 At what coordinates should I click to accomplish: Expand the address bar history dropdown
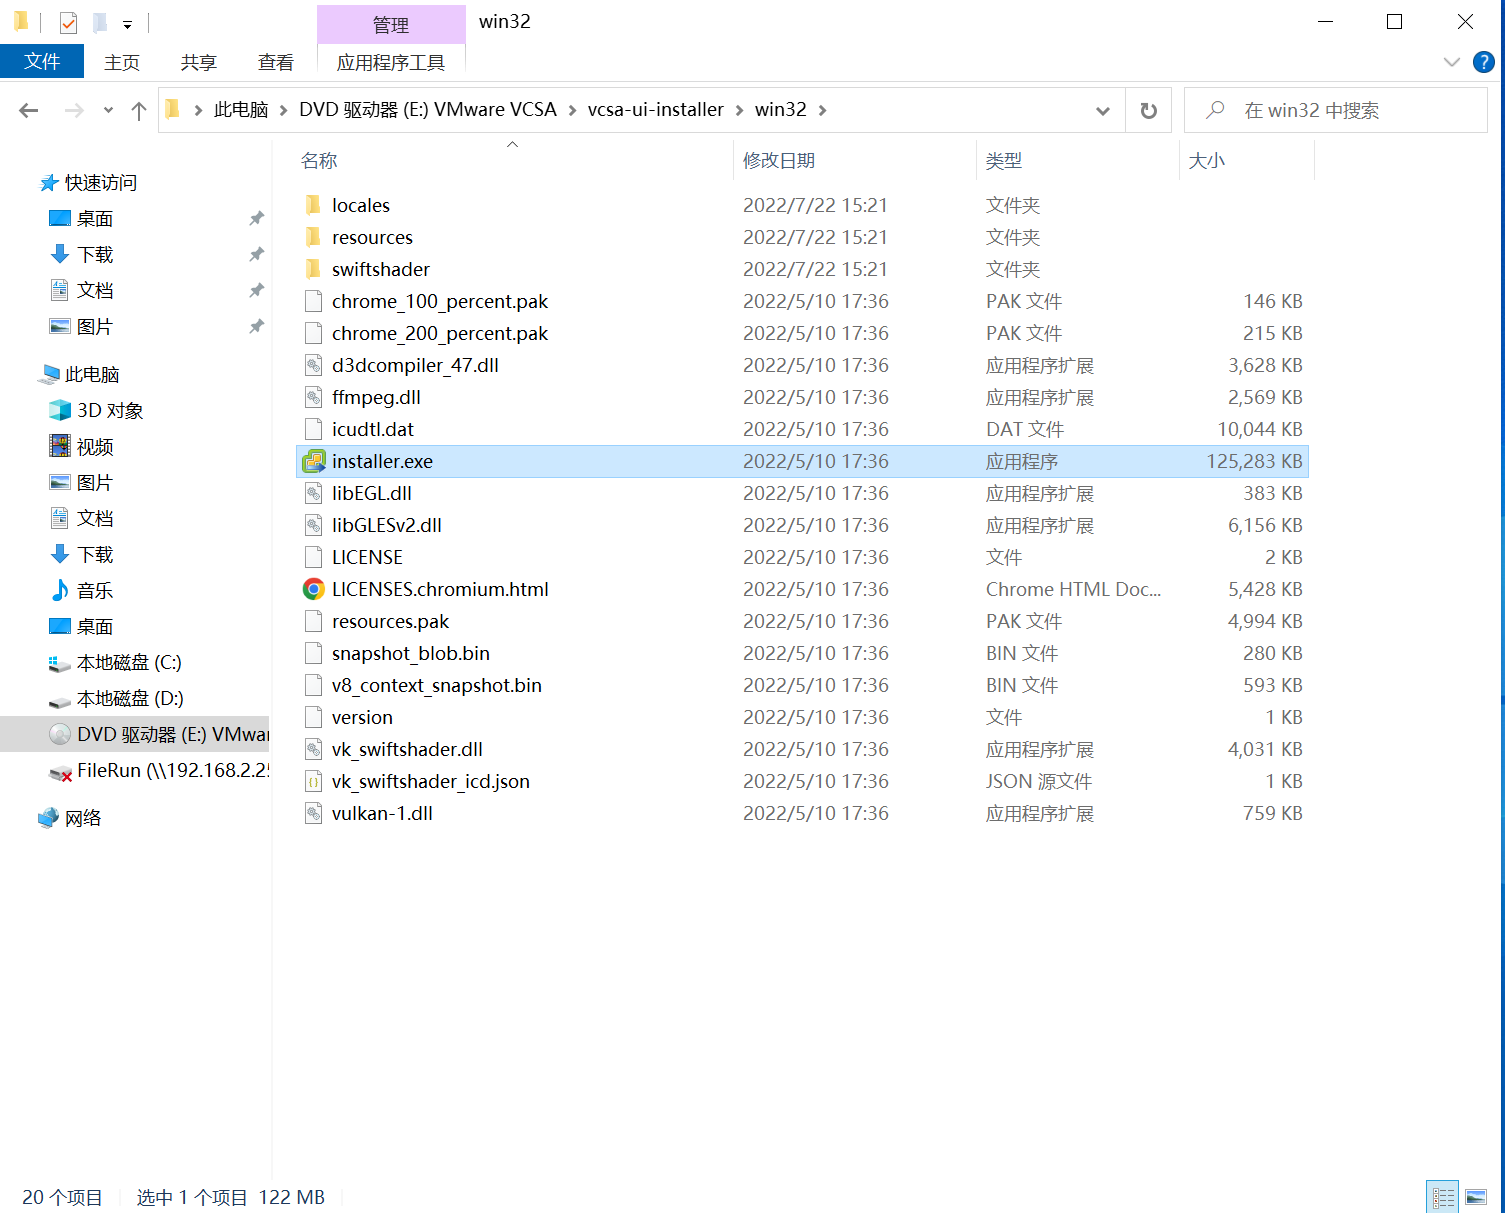coord(1103,110)
